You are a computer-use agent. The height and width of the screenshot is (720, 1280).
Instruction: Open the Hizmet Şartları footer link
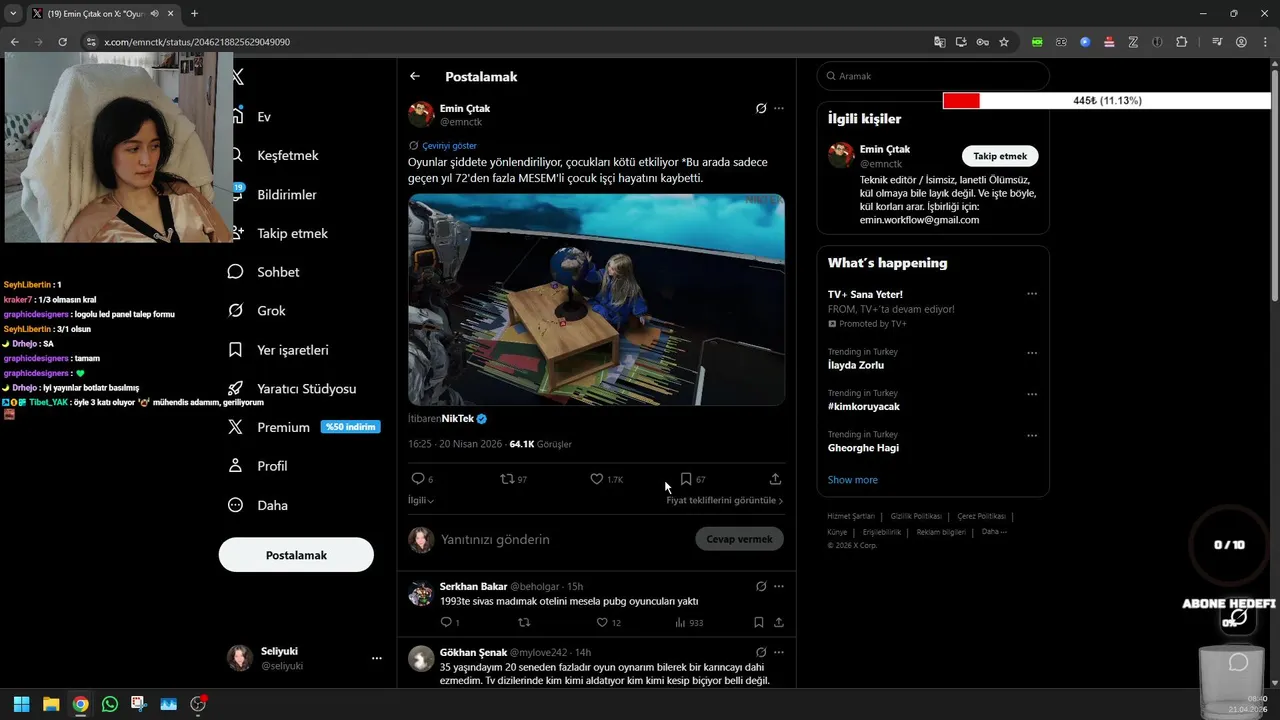[851, 516]
